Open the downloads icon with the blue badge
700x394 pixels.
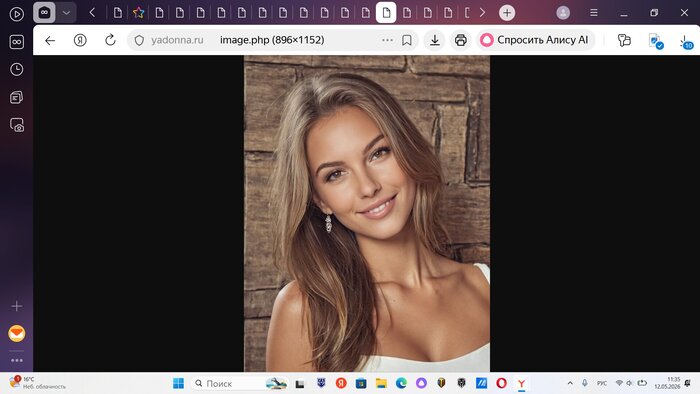coord(686,42)
